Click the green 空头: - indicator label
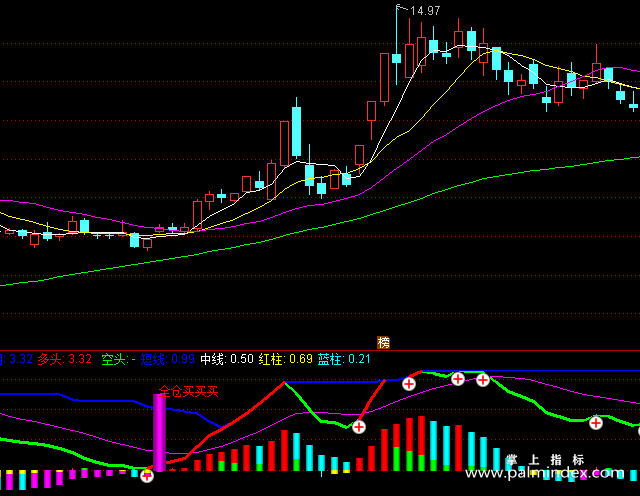 118,359
